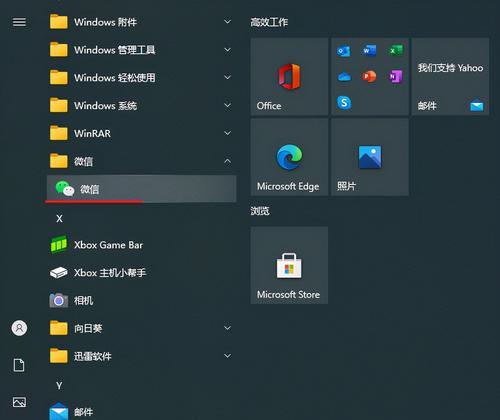The height and width of the screenshot is (420, 500).
Task: Open Skype from the Office apps tile
Action: (344, 103)
